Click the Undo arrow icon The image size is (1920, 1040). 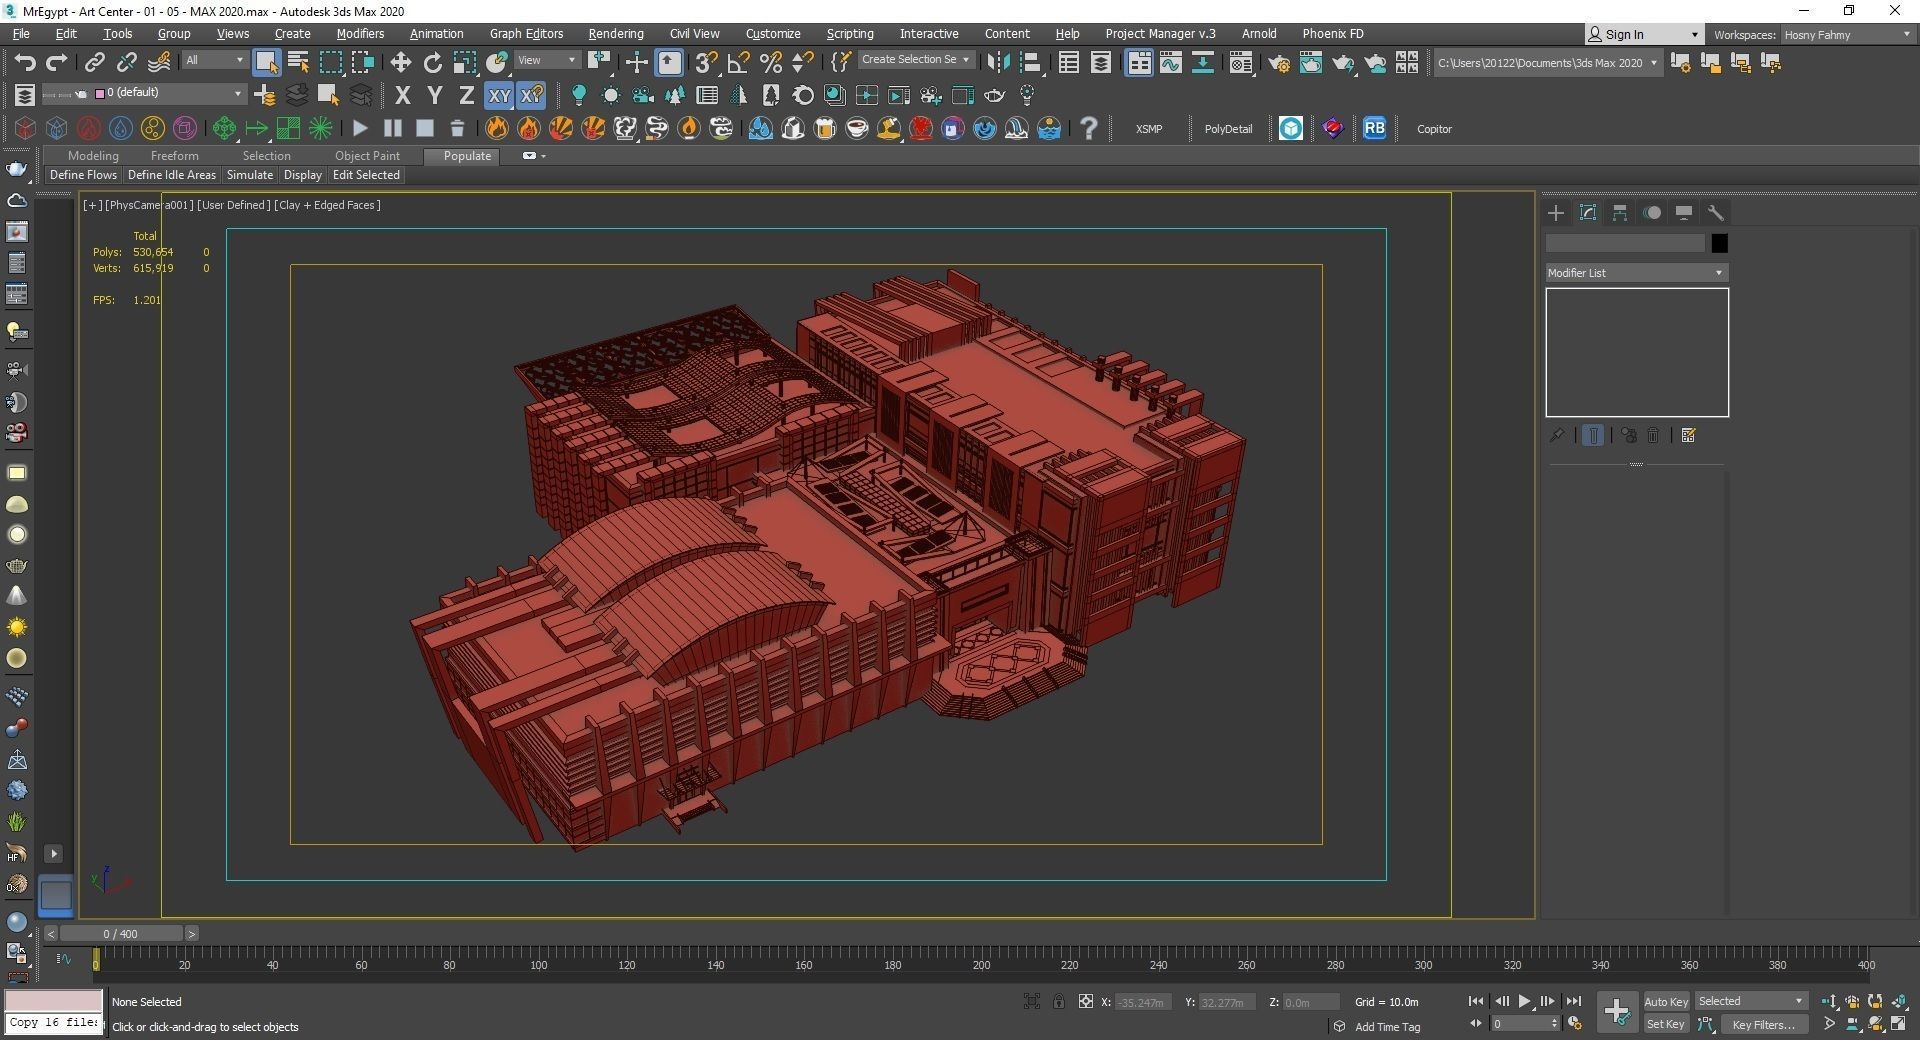[x=24, y=63]
